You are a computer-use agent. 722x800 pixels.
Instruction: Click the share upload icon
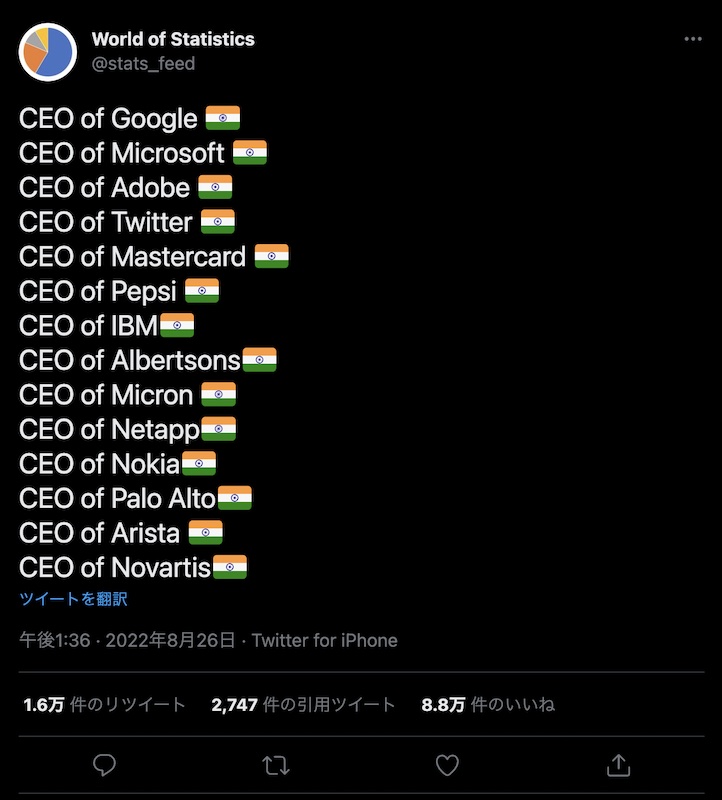point(618,765)
